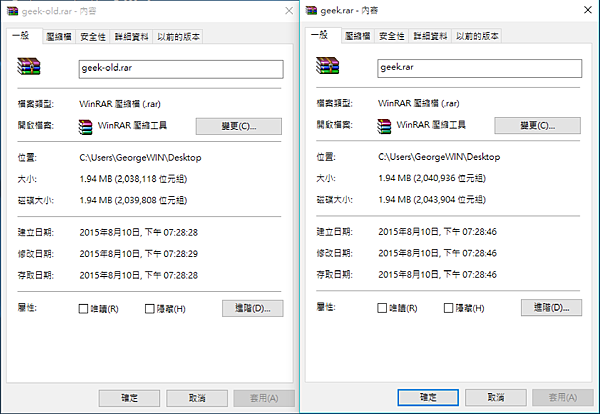
Task: Confirm with 確定 in geek.rar window
Action: (428, 397)
